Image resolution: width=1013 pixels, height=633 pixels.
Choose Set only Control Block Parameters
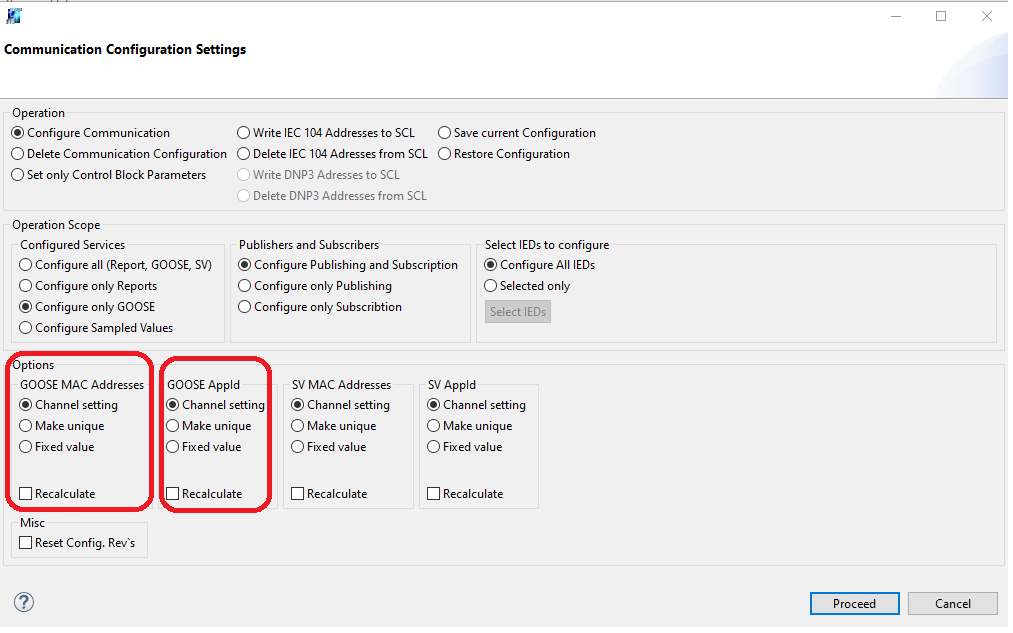tap(18, 175)
